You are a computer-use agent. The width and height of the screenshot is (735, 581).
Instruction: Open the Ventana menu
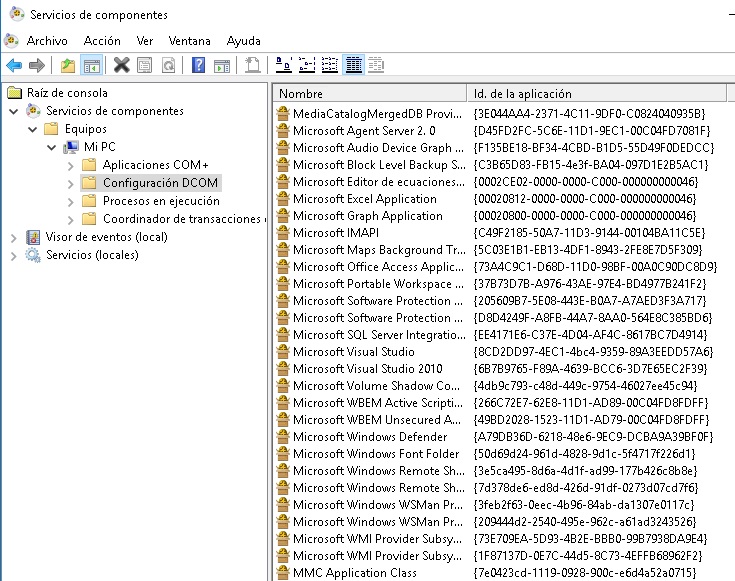pyautogui.click(x=189, y=41)
